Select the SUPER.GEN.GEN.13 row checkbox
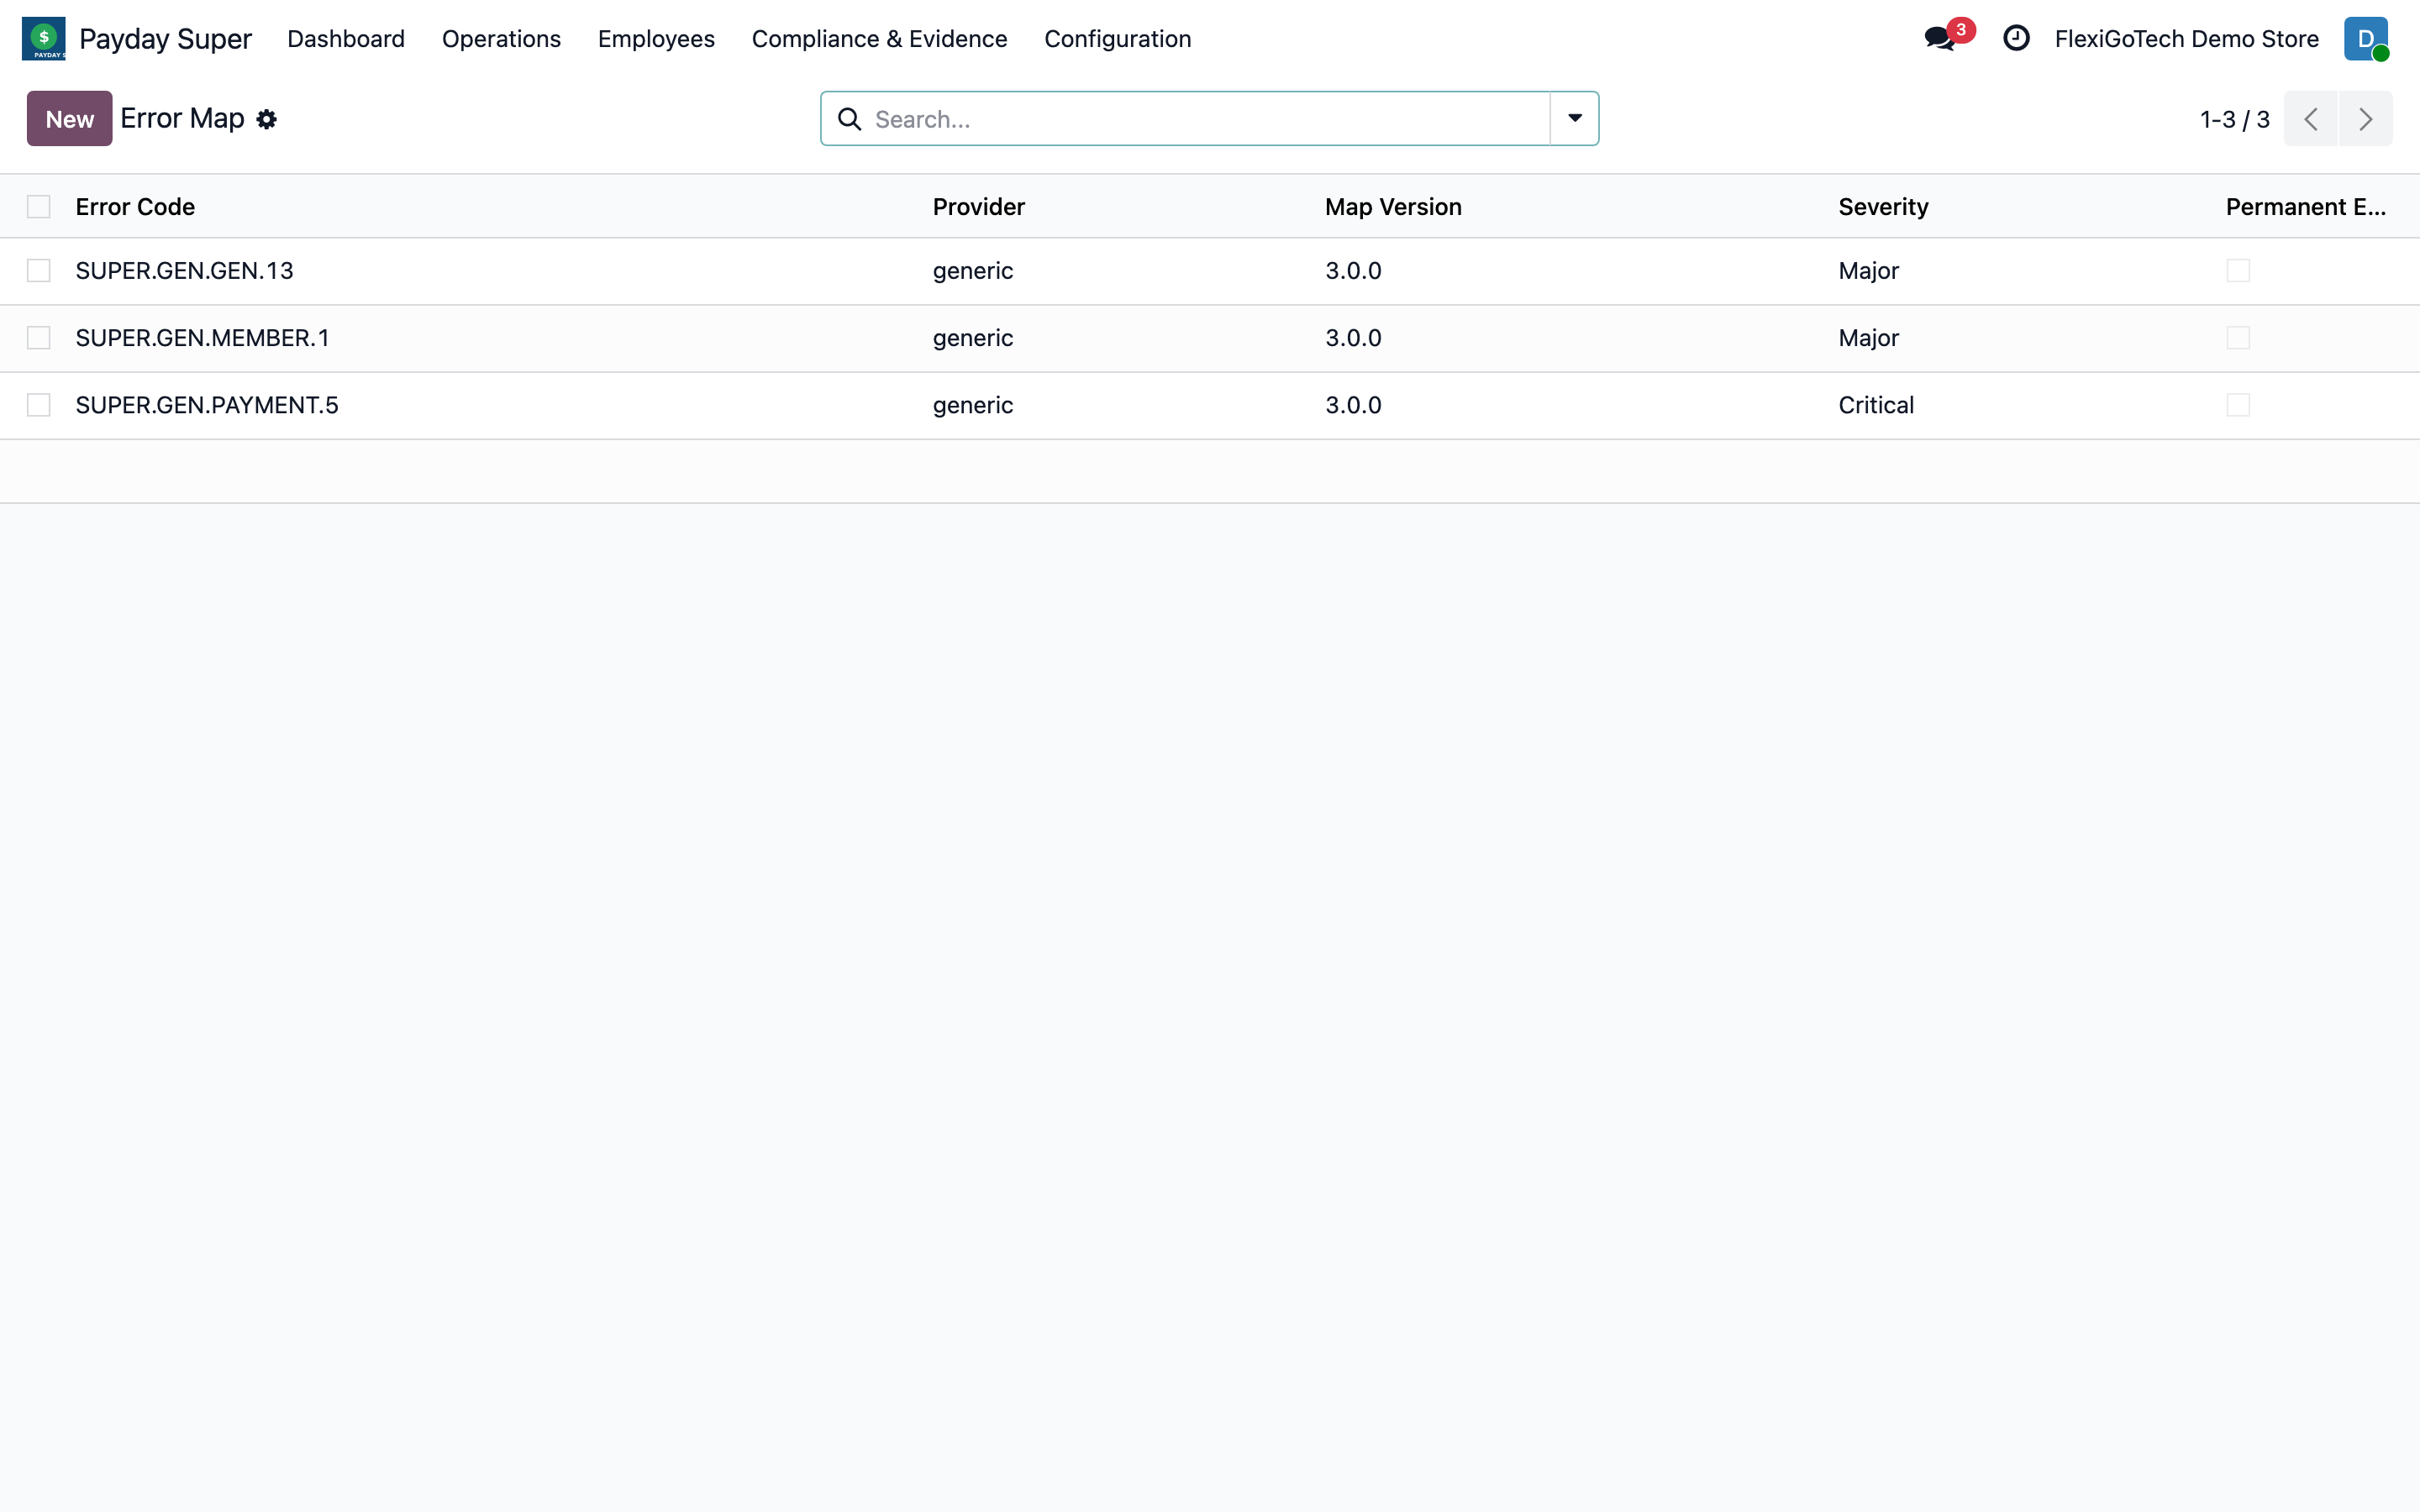 pyautogui.click(x=39, y=271)
